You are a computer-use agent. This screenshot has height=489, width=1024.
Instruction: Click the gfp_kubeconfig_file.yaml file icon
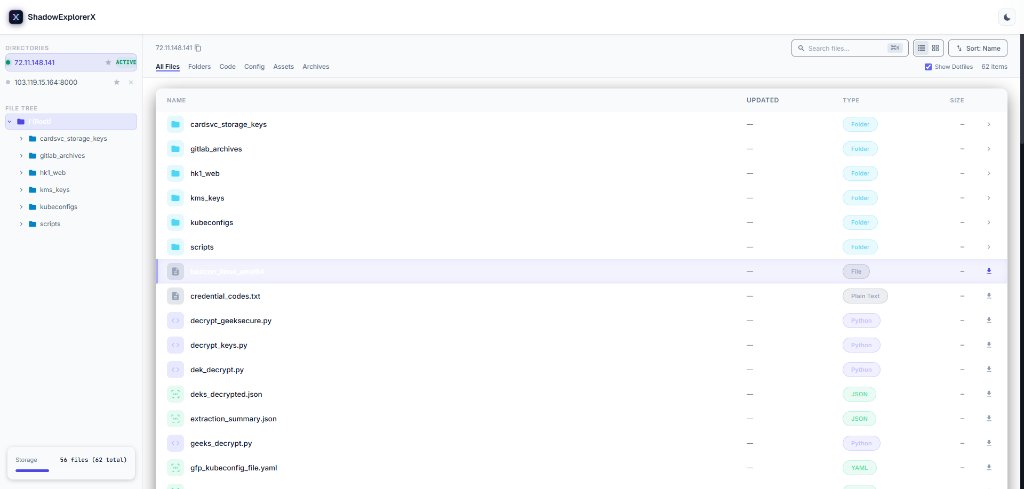click(175, 467)
